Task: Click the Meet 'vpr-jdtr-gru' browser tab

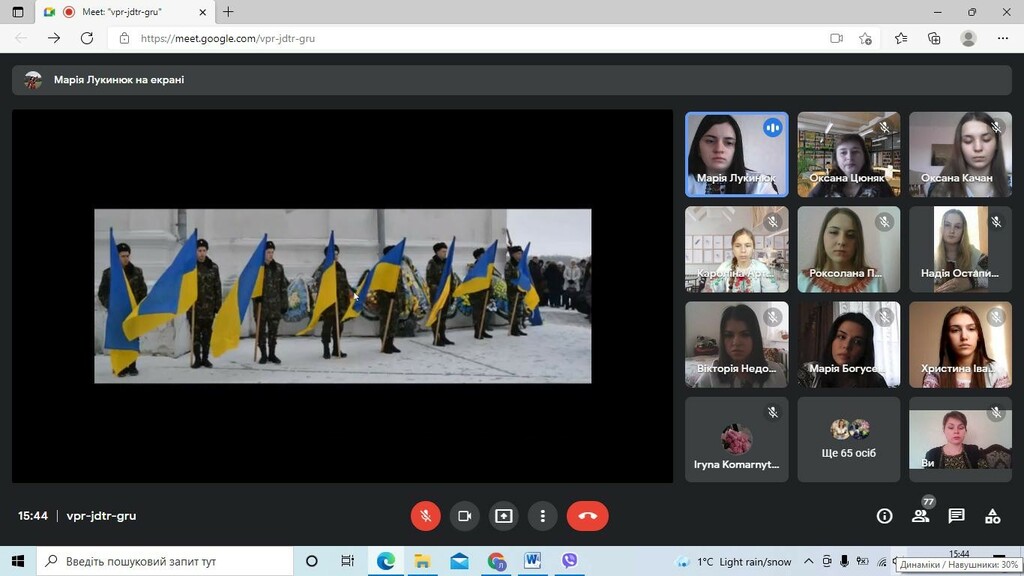Action: tap(124, 12)
